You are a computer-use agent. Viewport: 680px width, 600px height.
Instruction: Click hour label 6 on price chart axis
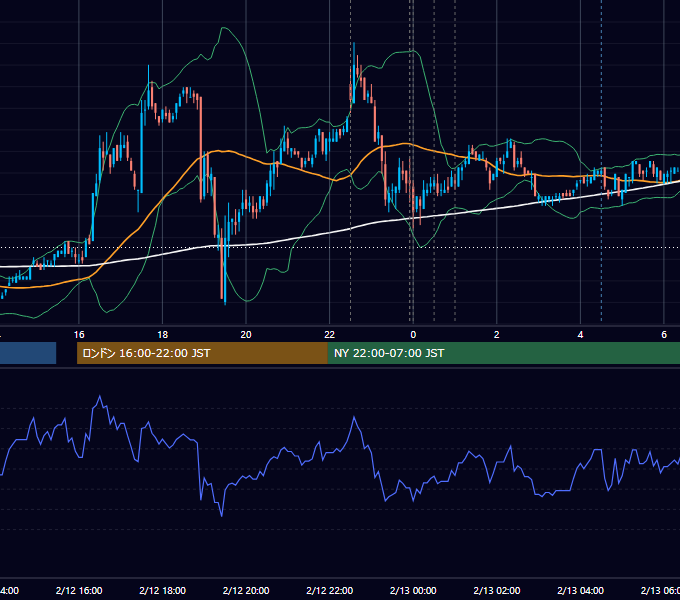click(664, 335)
